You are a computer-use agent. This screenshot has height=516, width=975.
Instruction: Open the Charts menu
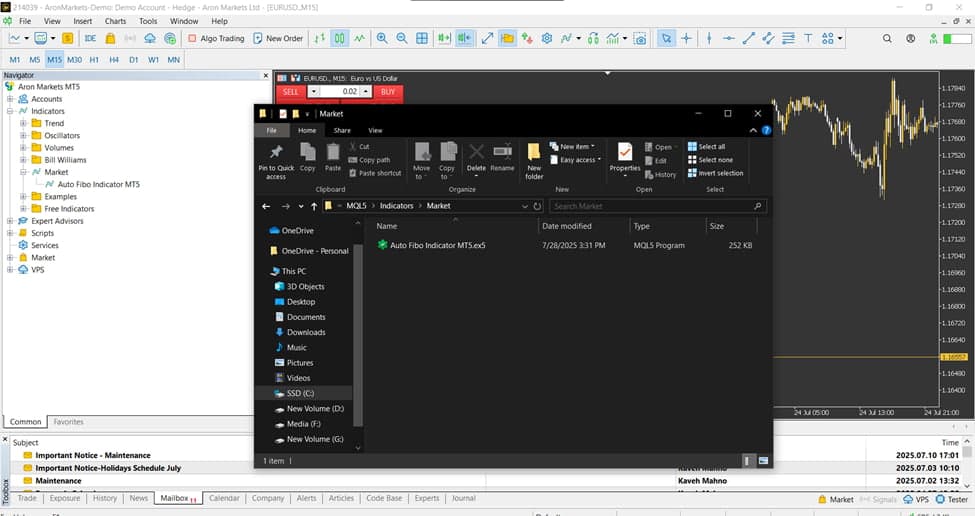[x=115, y=21]
